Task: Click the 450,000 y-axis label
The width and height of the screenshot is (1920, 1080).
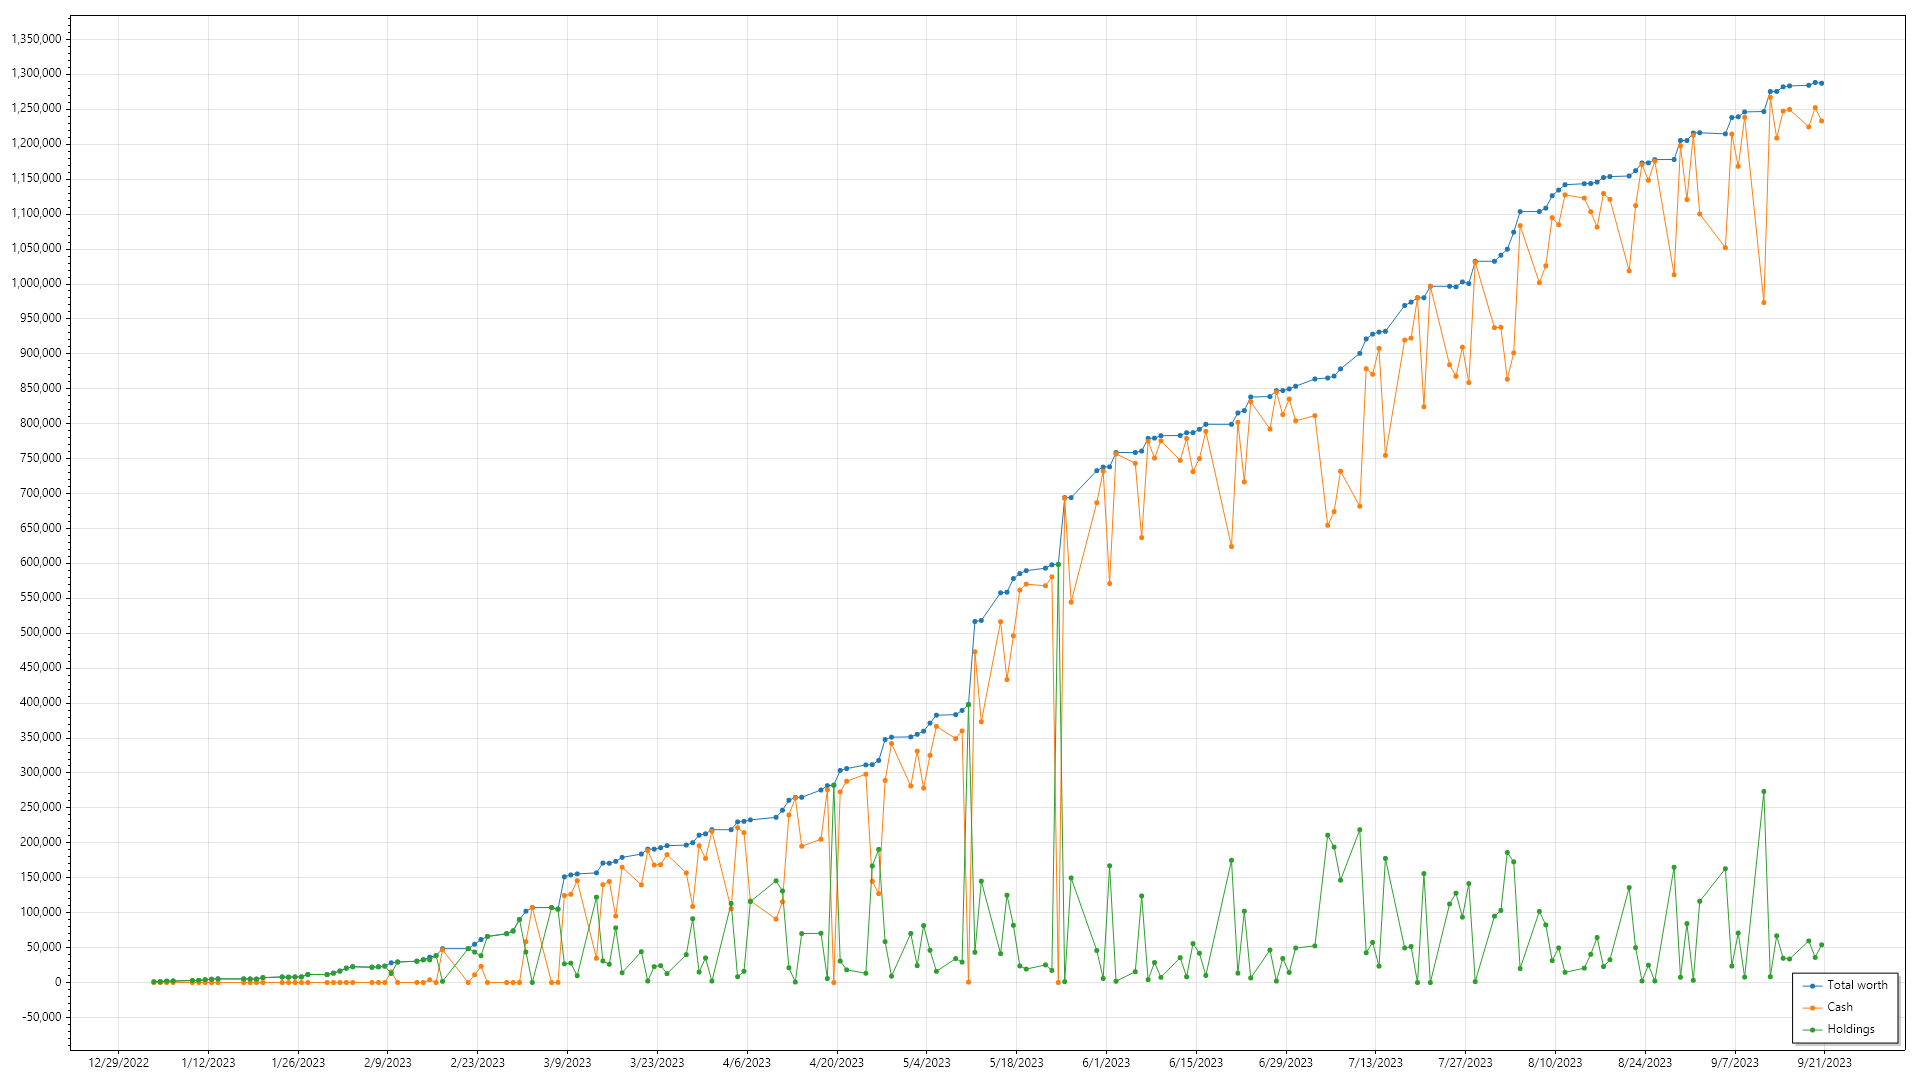Action: coord(41,668)
